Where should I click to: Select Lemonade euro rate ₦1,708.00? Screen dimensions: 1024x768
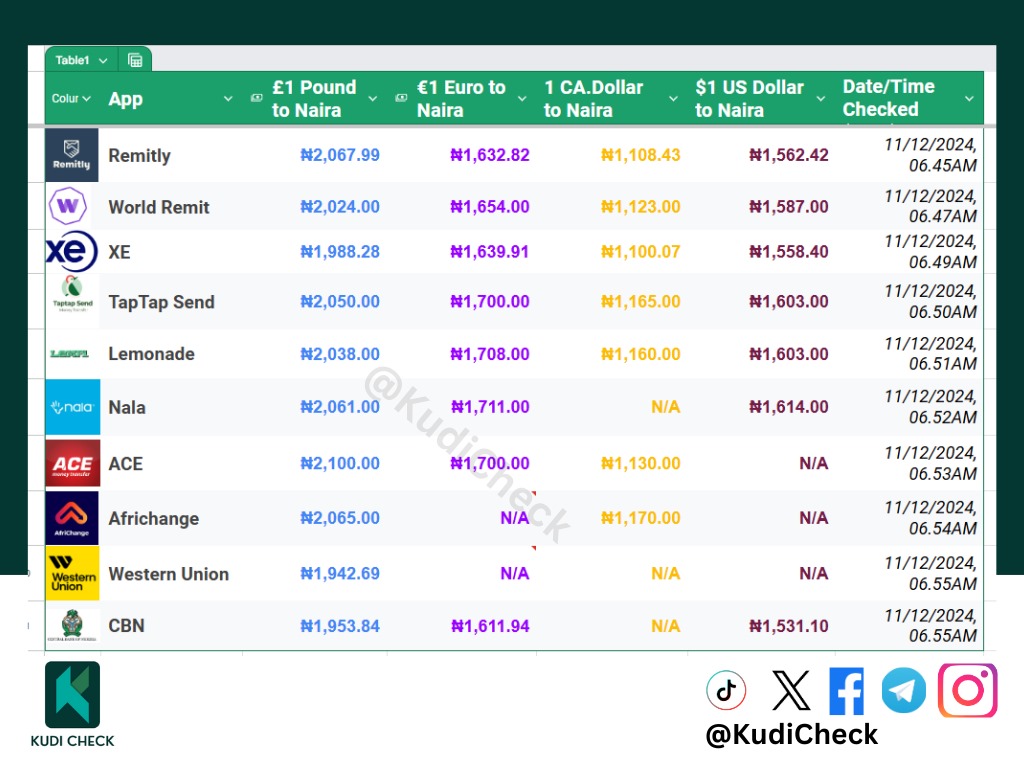pyautogui.click(x=490, y=354)
